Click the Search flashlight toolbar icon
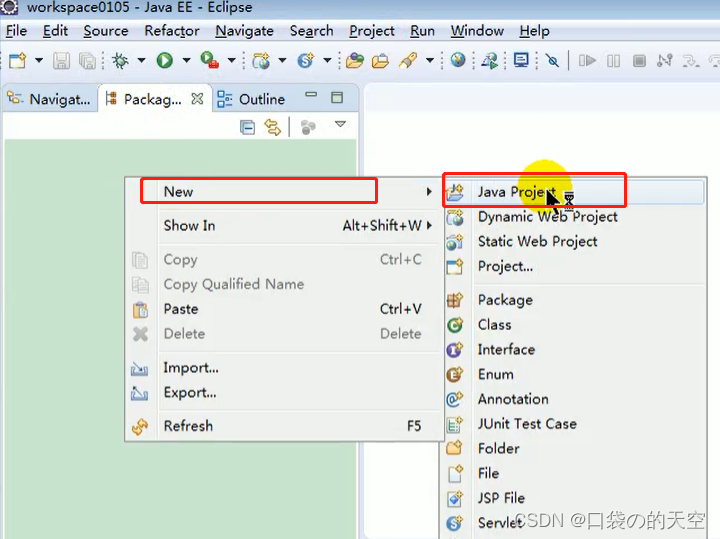Screen dimensions: 720x539 [x=408, y=61]
